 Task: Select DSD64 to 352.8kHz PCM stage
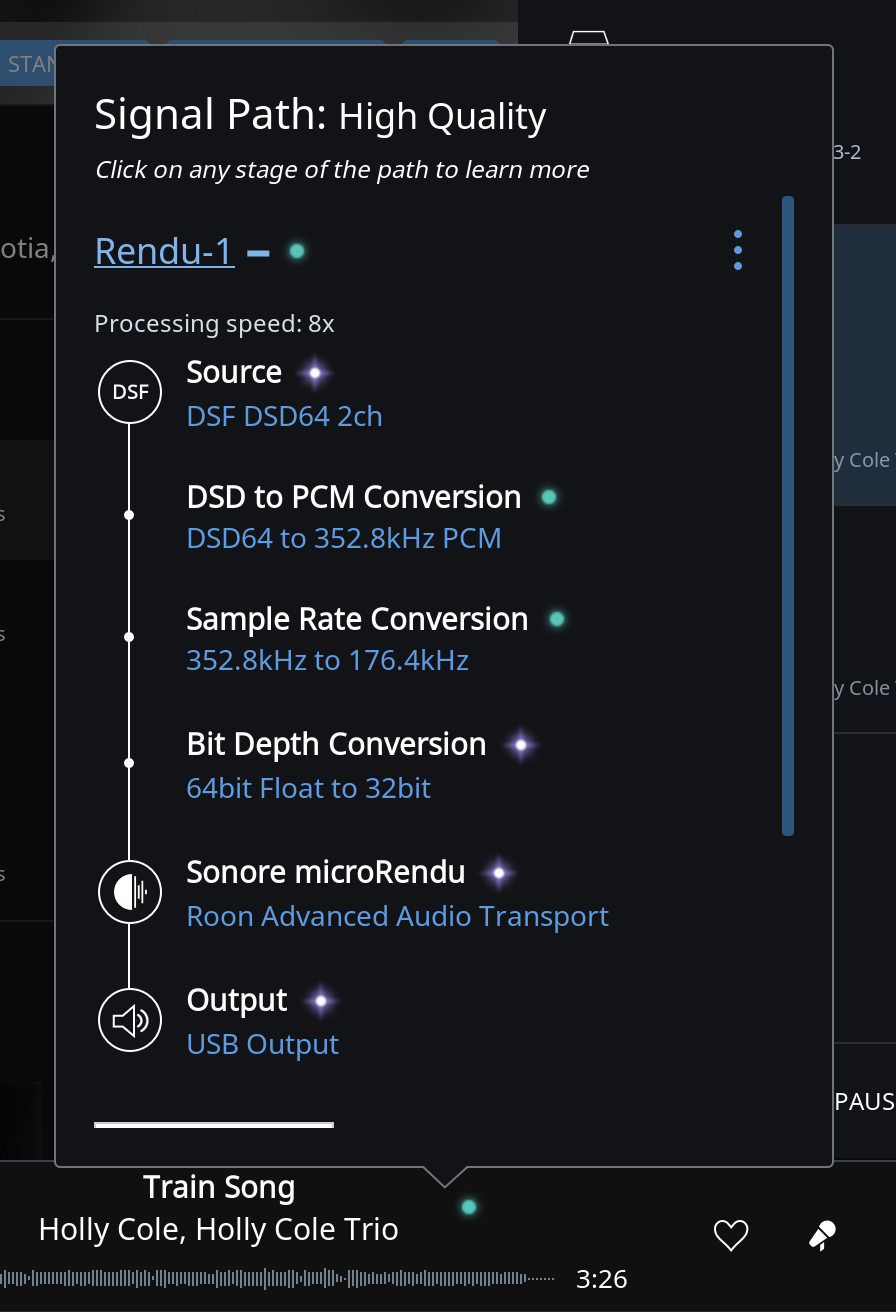point(344,539)
